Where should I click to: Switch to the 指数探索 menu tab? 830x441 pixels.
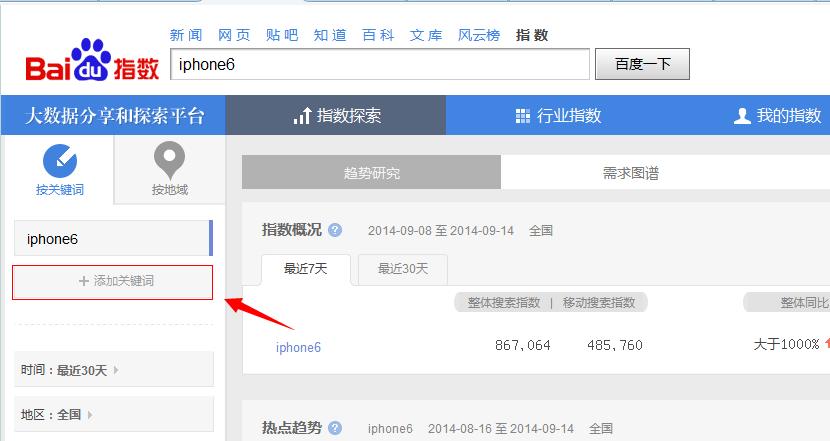pos(336,115)
